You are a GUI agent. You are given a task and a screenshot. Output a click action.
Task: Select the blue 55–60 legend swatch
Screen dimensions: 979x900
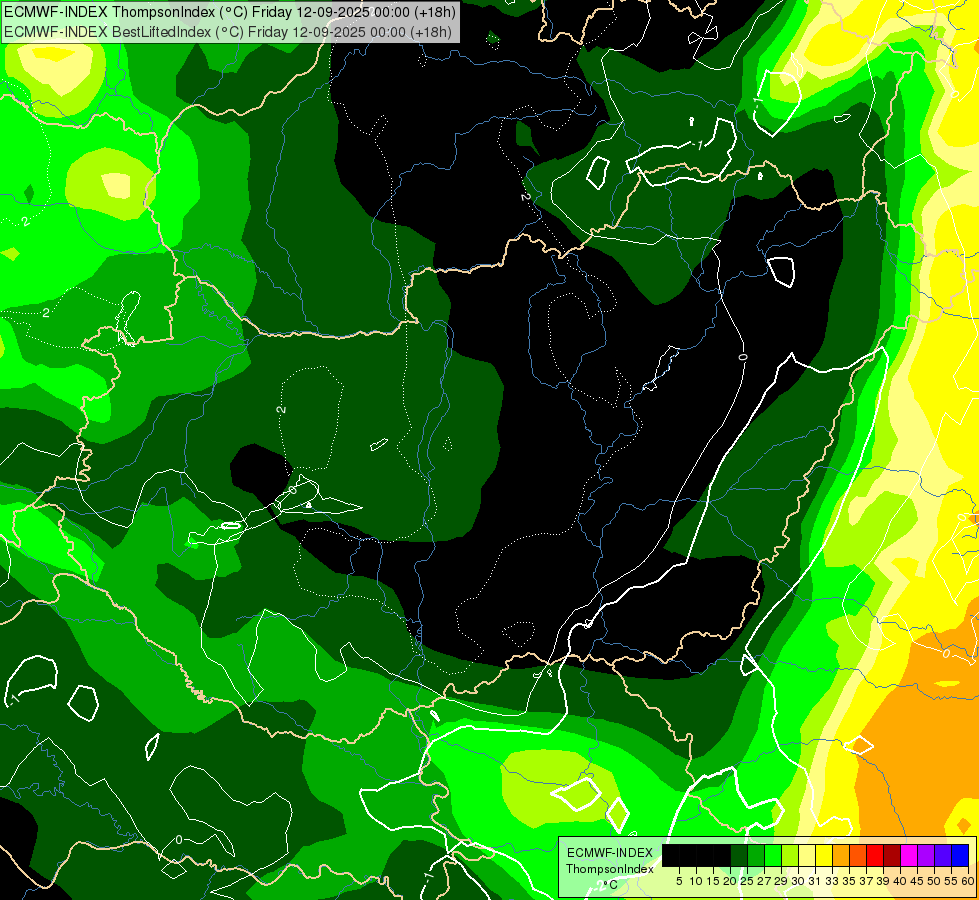(x=960, y=855)
